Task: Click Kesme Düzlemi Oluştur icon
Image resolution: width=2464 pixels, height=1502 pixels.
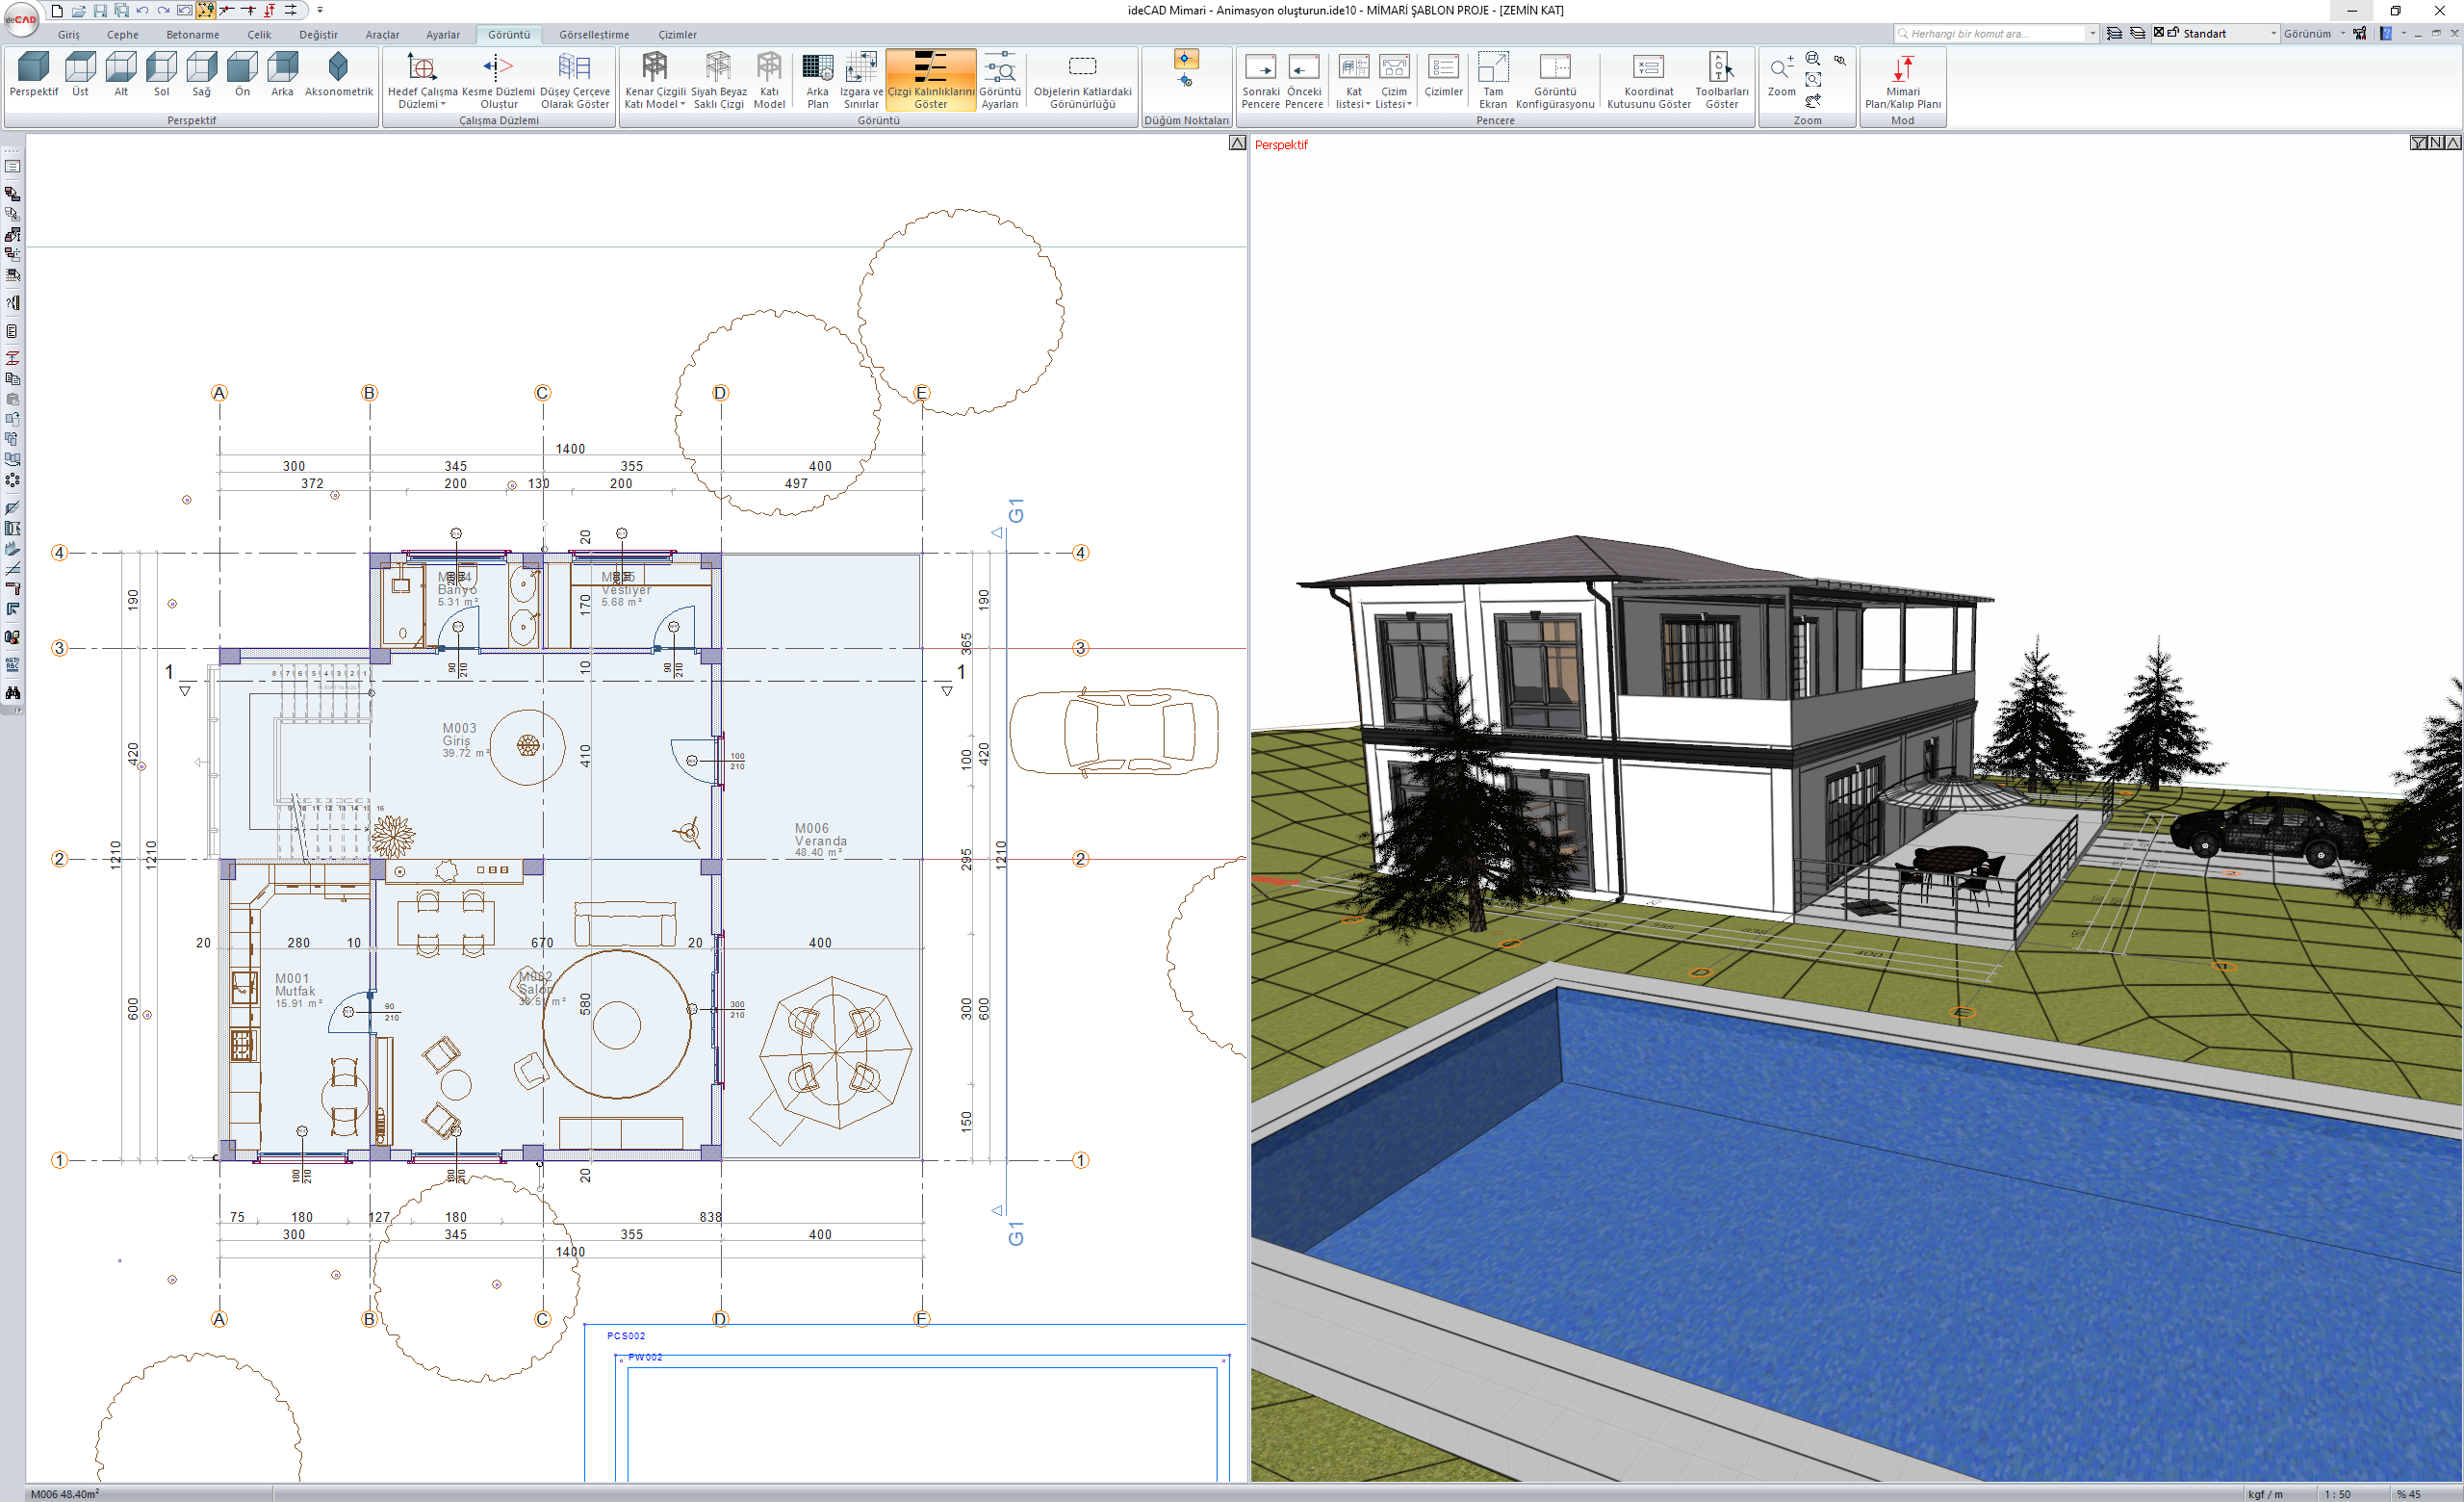Action: (497, 68)
